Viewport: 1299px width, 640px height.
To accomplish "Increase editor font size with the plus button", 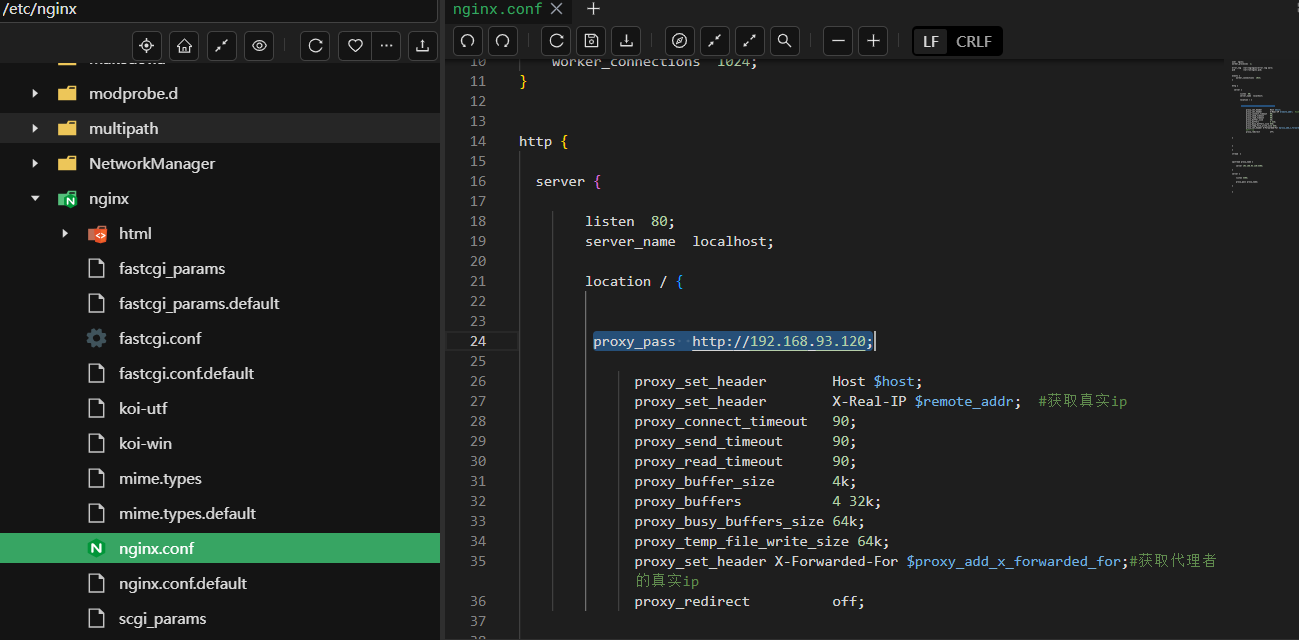I will pos(873,41).
